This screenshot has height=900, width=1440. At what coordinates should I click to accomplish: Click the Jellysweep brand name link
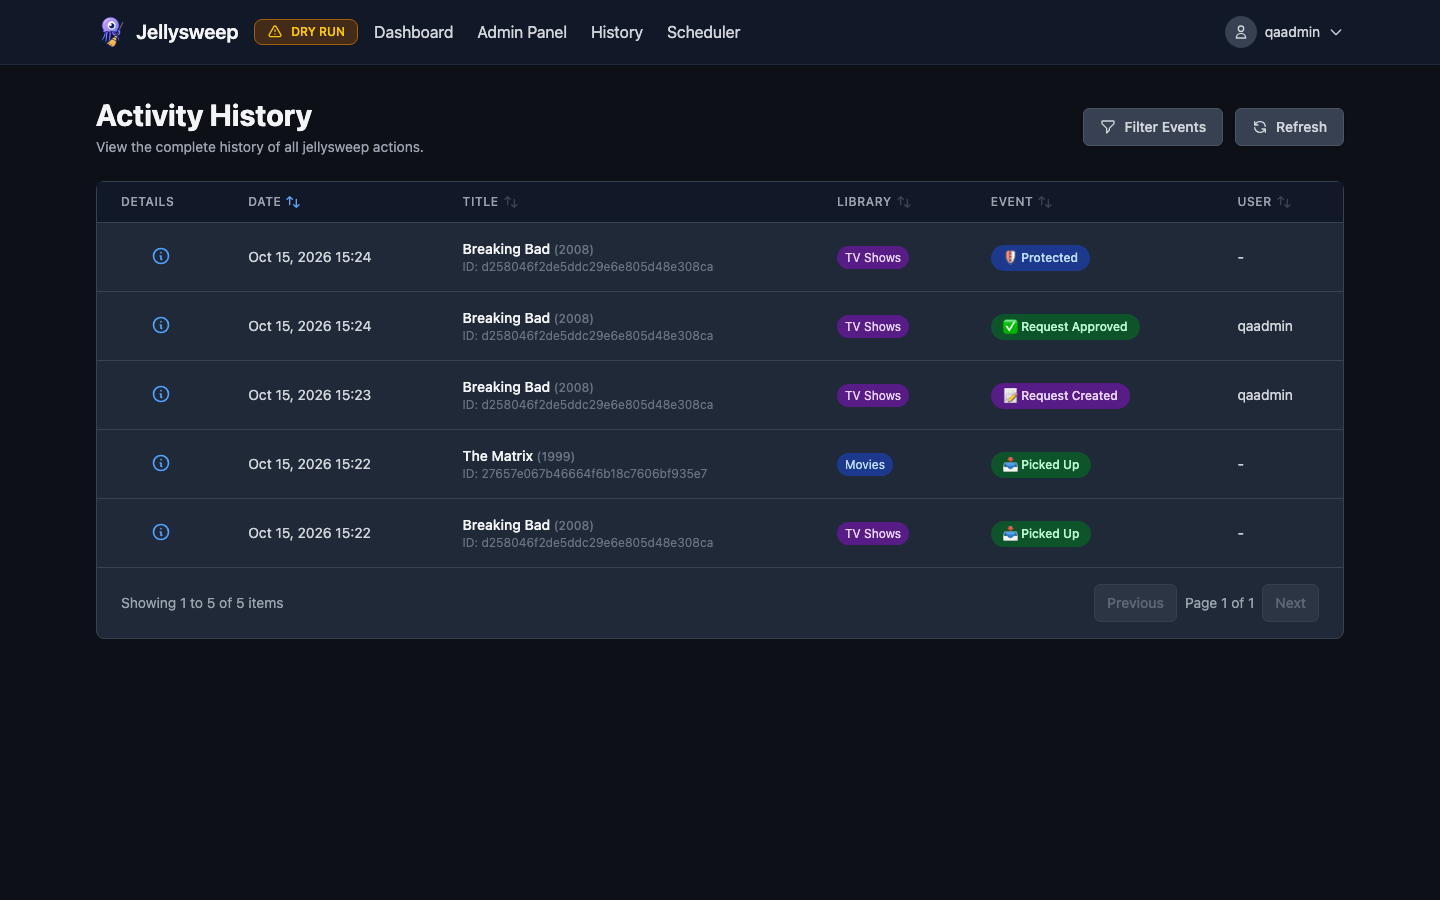[x=187, y=32]
